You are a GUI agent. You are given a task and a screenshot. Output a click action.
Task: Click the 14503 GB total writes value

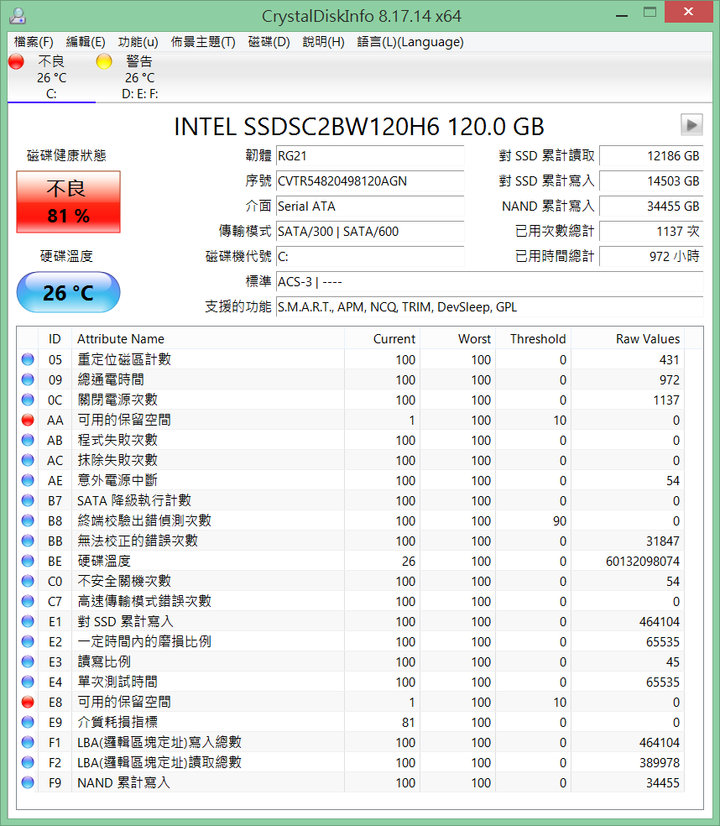pos(651,181)
